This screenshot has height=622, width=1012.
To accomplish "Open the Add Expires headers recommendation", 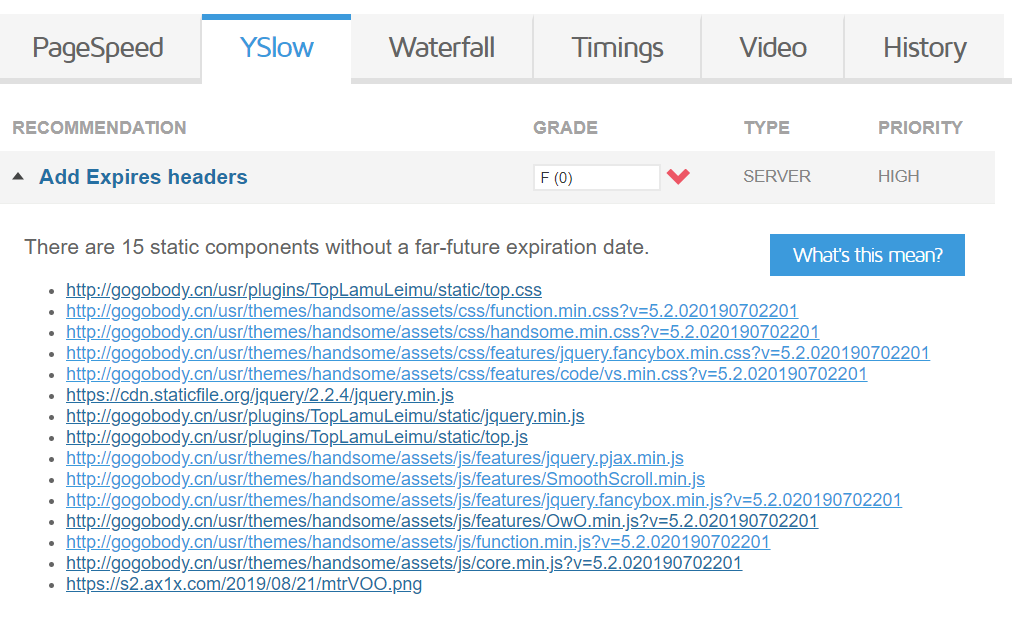I will click(143, 177).
